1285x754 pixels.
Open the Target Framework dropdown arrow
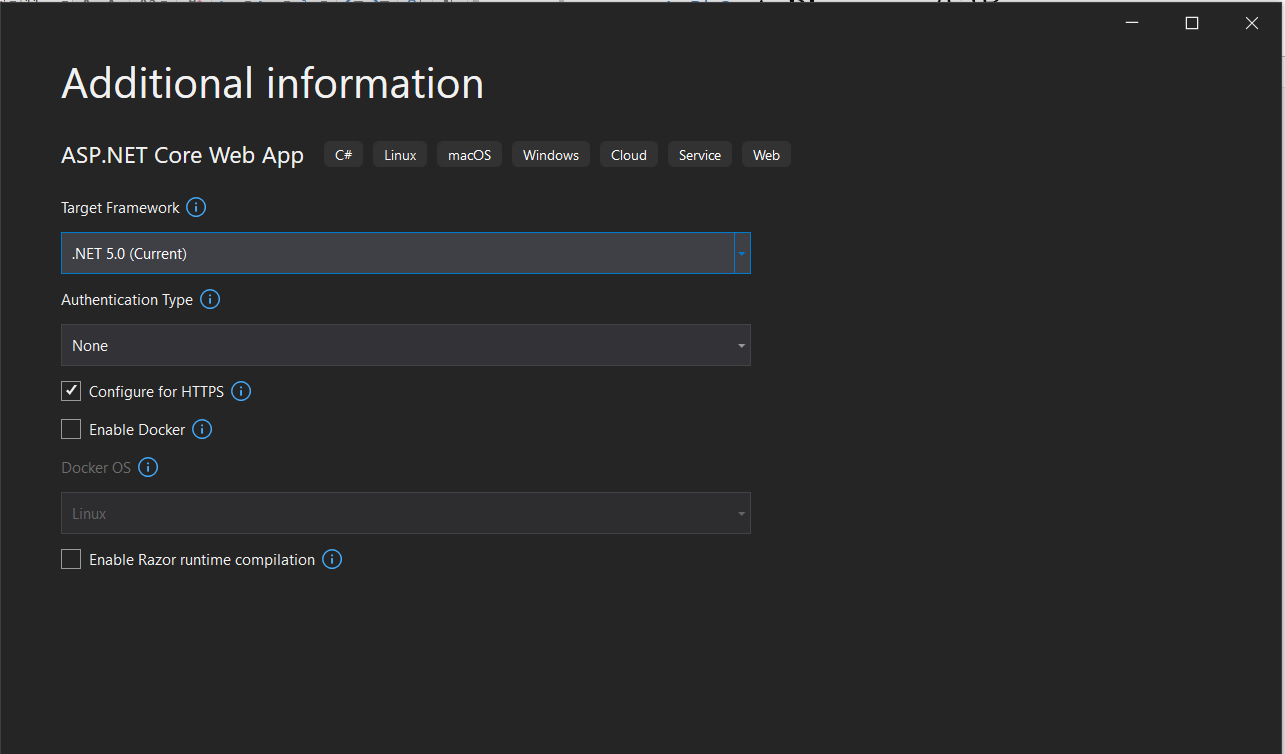[x=742, y=254]
